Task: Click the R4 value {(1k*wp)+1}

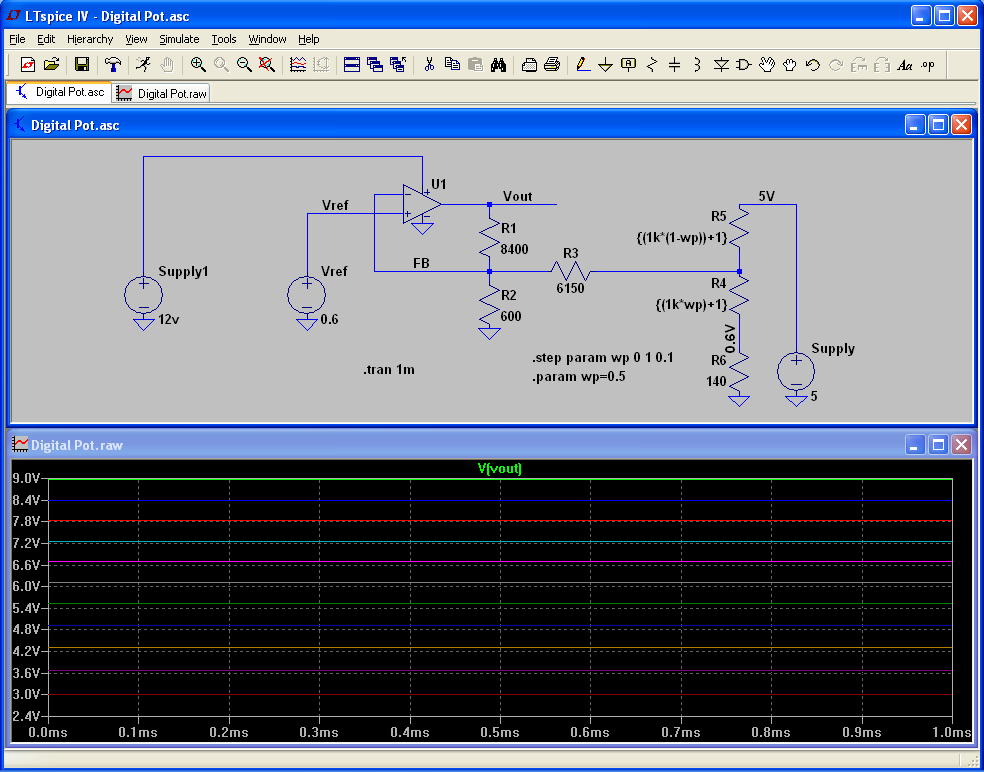Action: [x=691, y=305]
